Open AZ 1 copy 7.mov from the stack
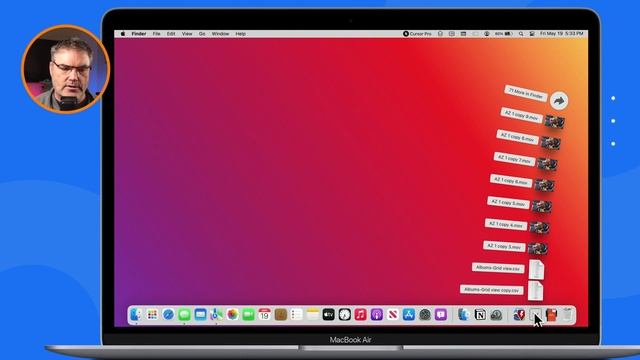The height and width of the screenshot is (360, 640). click(x=547, y=164)
